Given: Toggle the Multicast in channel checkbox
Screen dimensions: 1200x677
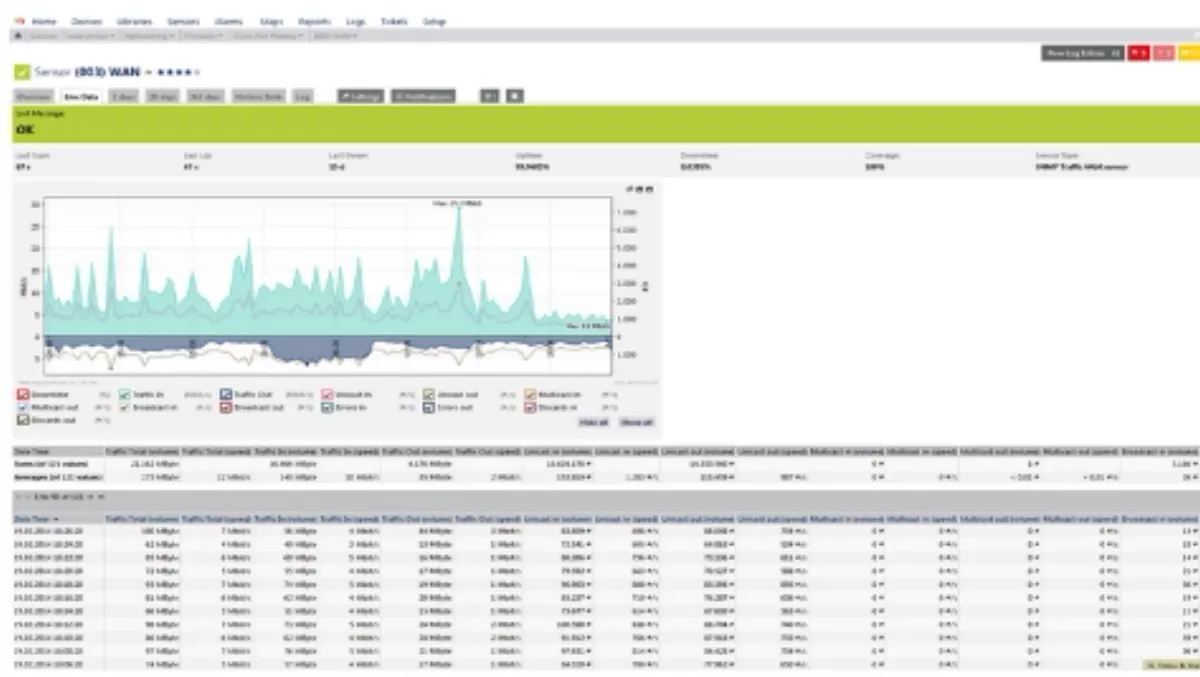Looking at the screenshot, I should click(x=530, y=395).
